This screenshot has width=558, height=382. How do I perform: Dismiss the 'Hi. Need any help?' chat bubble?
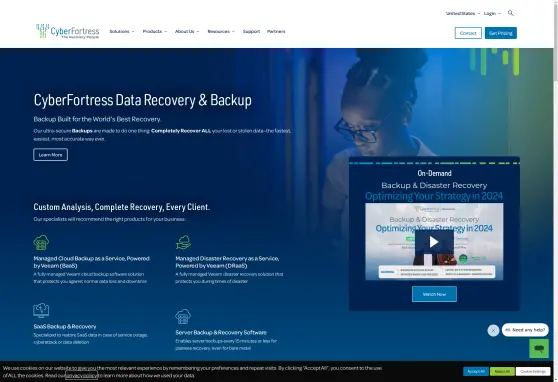click(x=493, y=330)
